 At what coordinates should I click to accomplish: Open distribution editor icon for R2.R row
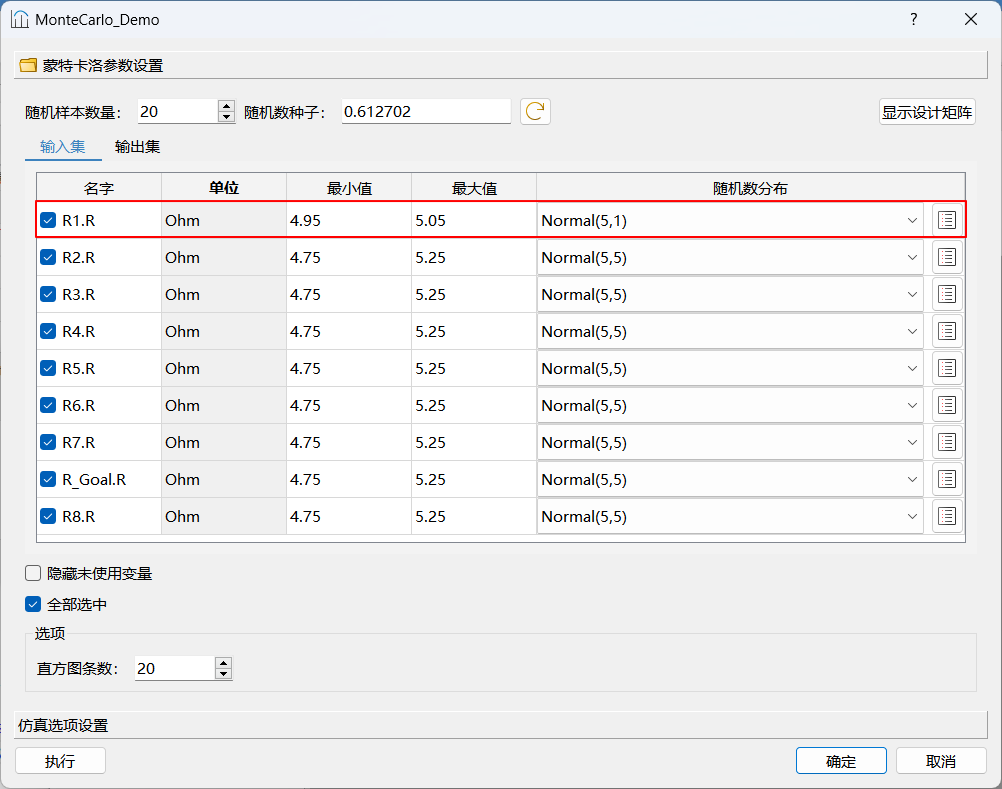tap(947, 257)
